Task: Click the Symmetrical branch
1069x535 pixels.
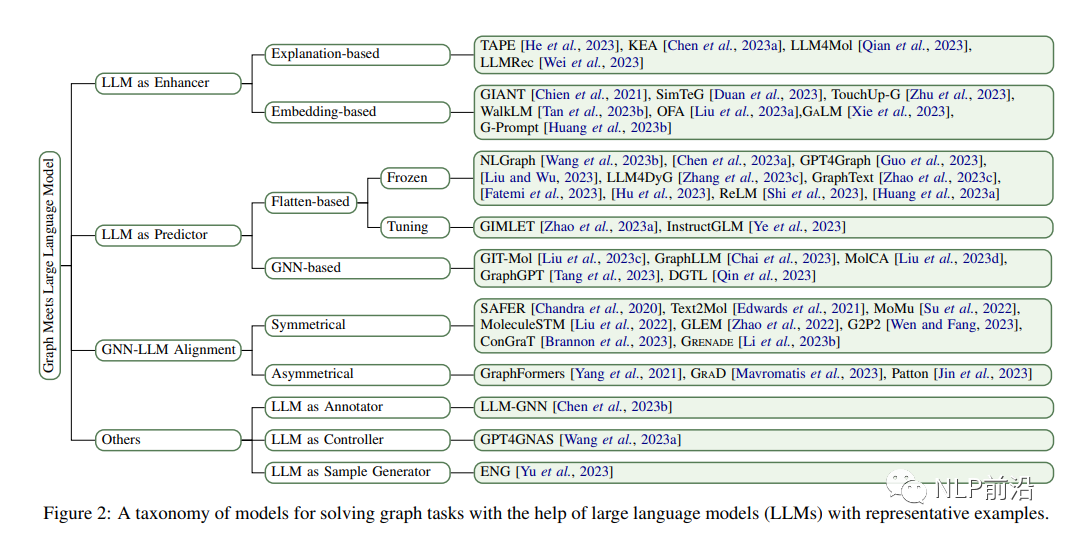Action: click(x=357, y=326)
